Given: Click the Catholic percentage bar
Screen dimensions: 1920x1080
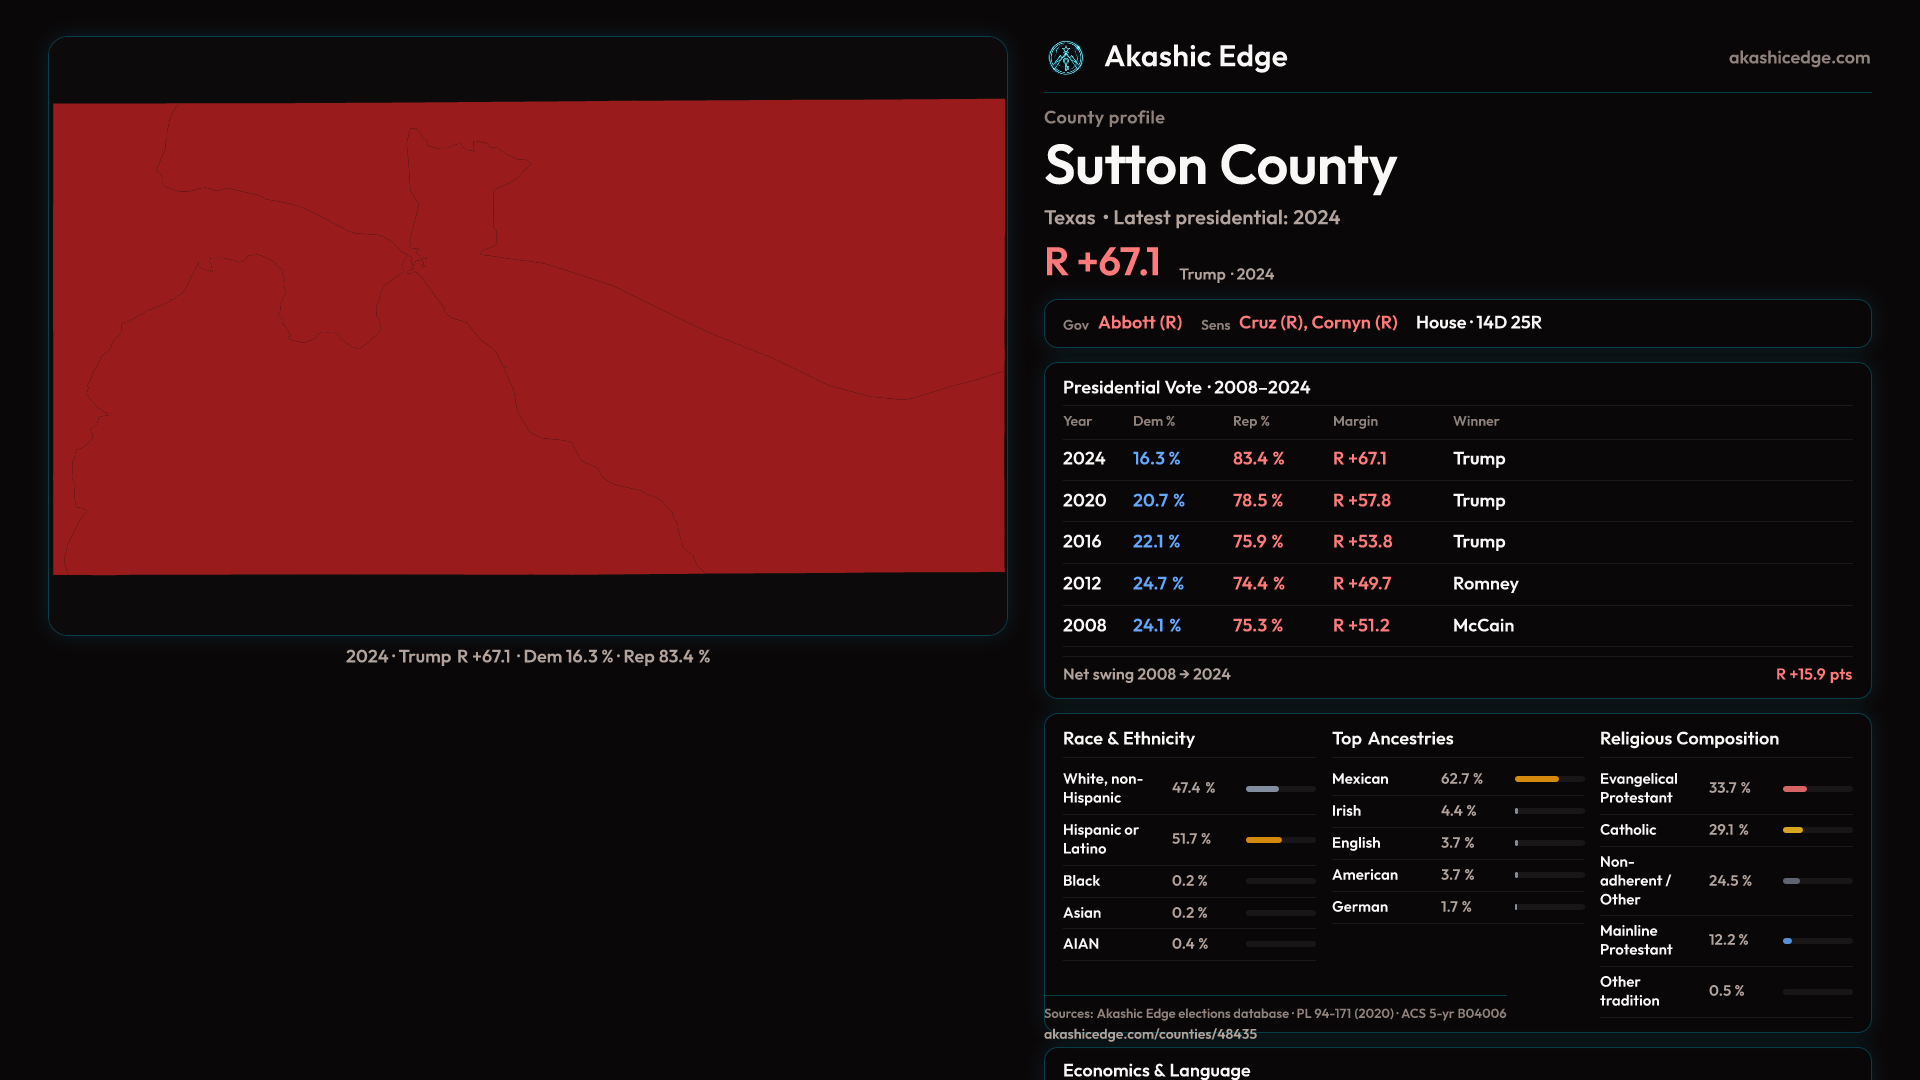Looking at the screenshot, I should pyautogui.click(x=1816, y=830).
